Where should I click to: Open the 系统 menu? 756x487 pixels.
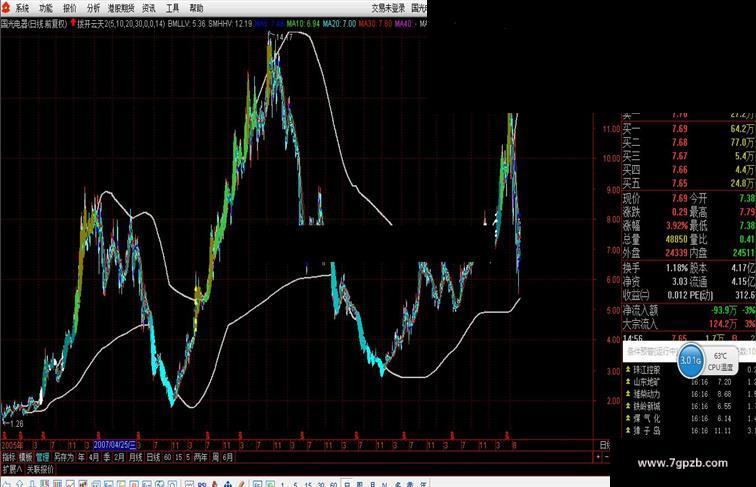pos(22,8)
